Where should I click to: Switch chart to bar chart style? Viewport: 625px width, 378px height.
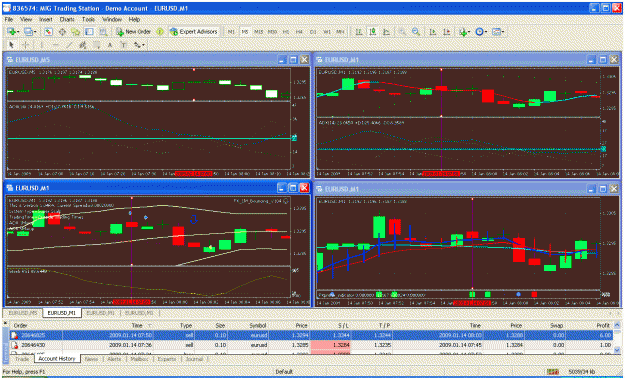point(359,32)
